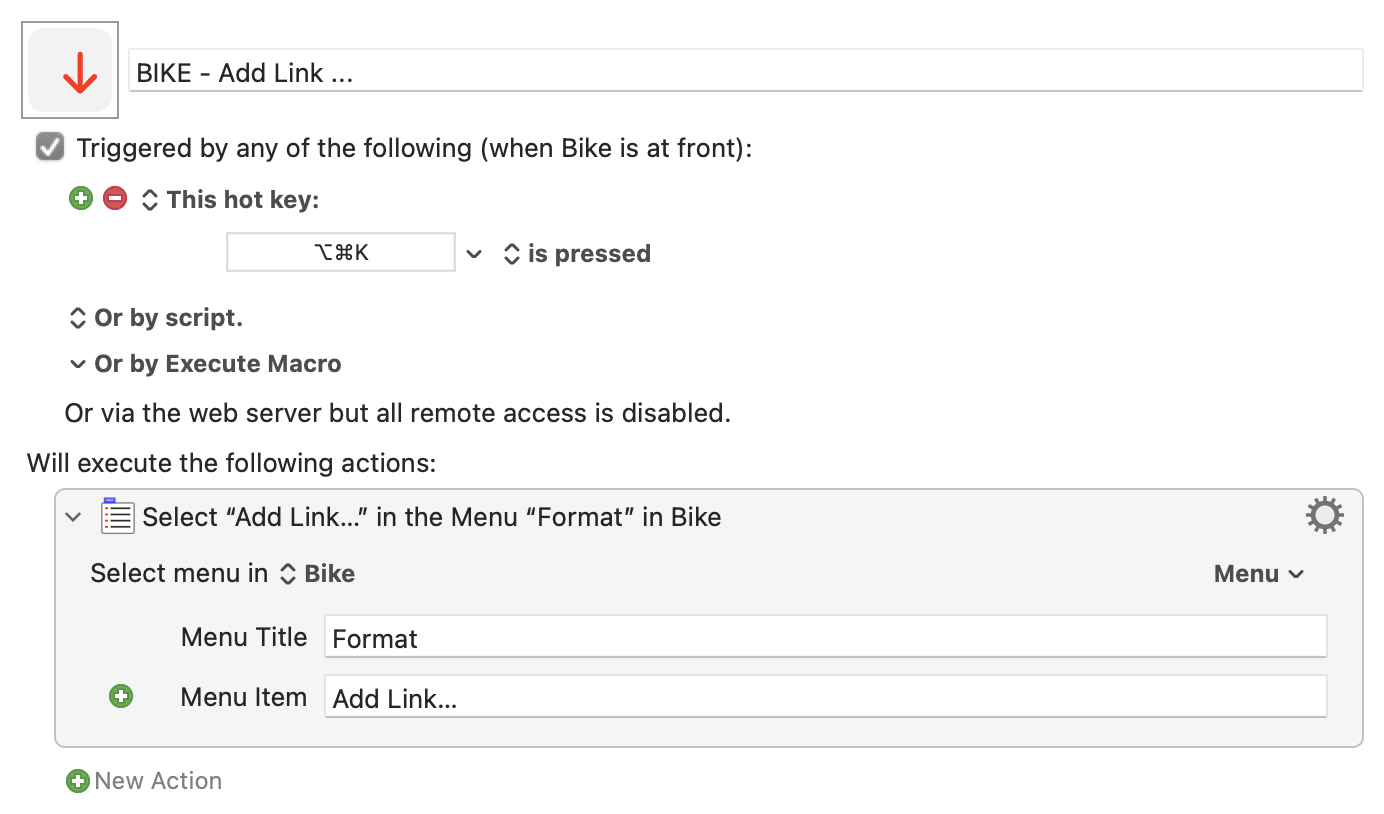
Task: Click the green plus beside New Action
Action: pos(77,781)
